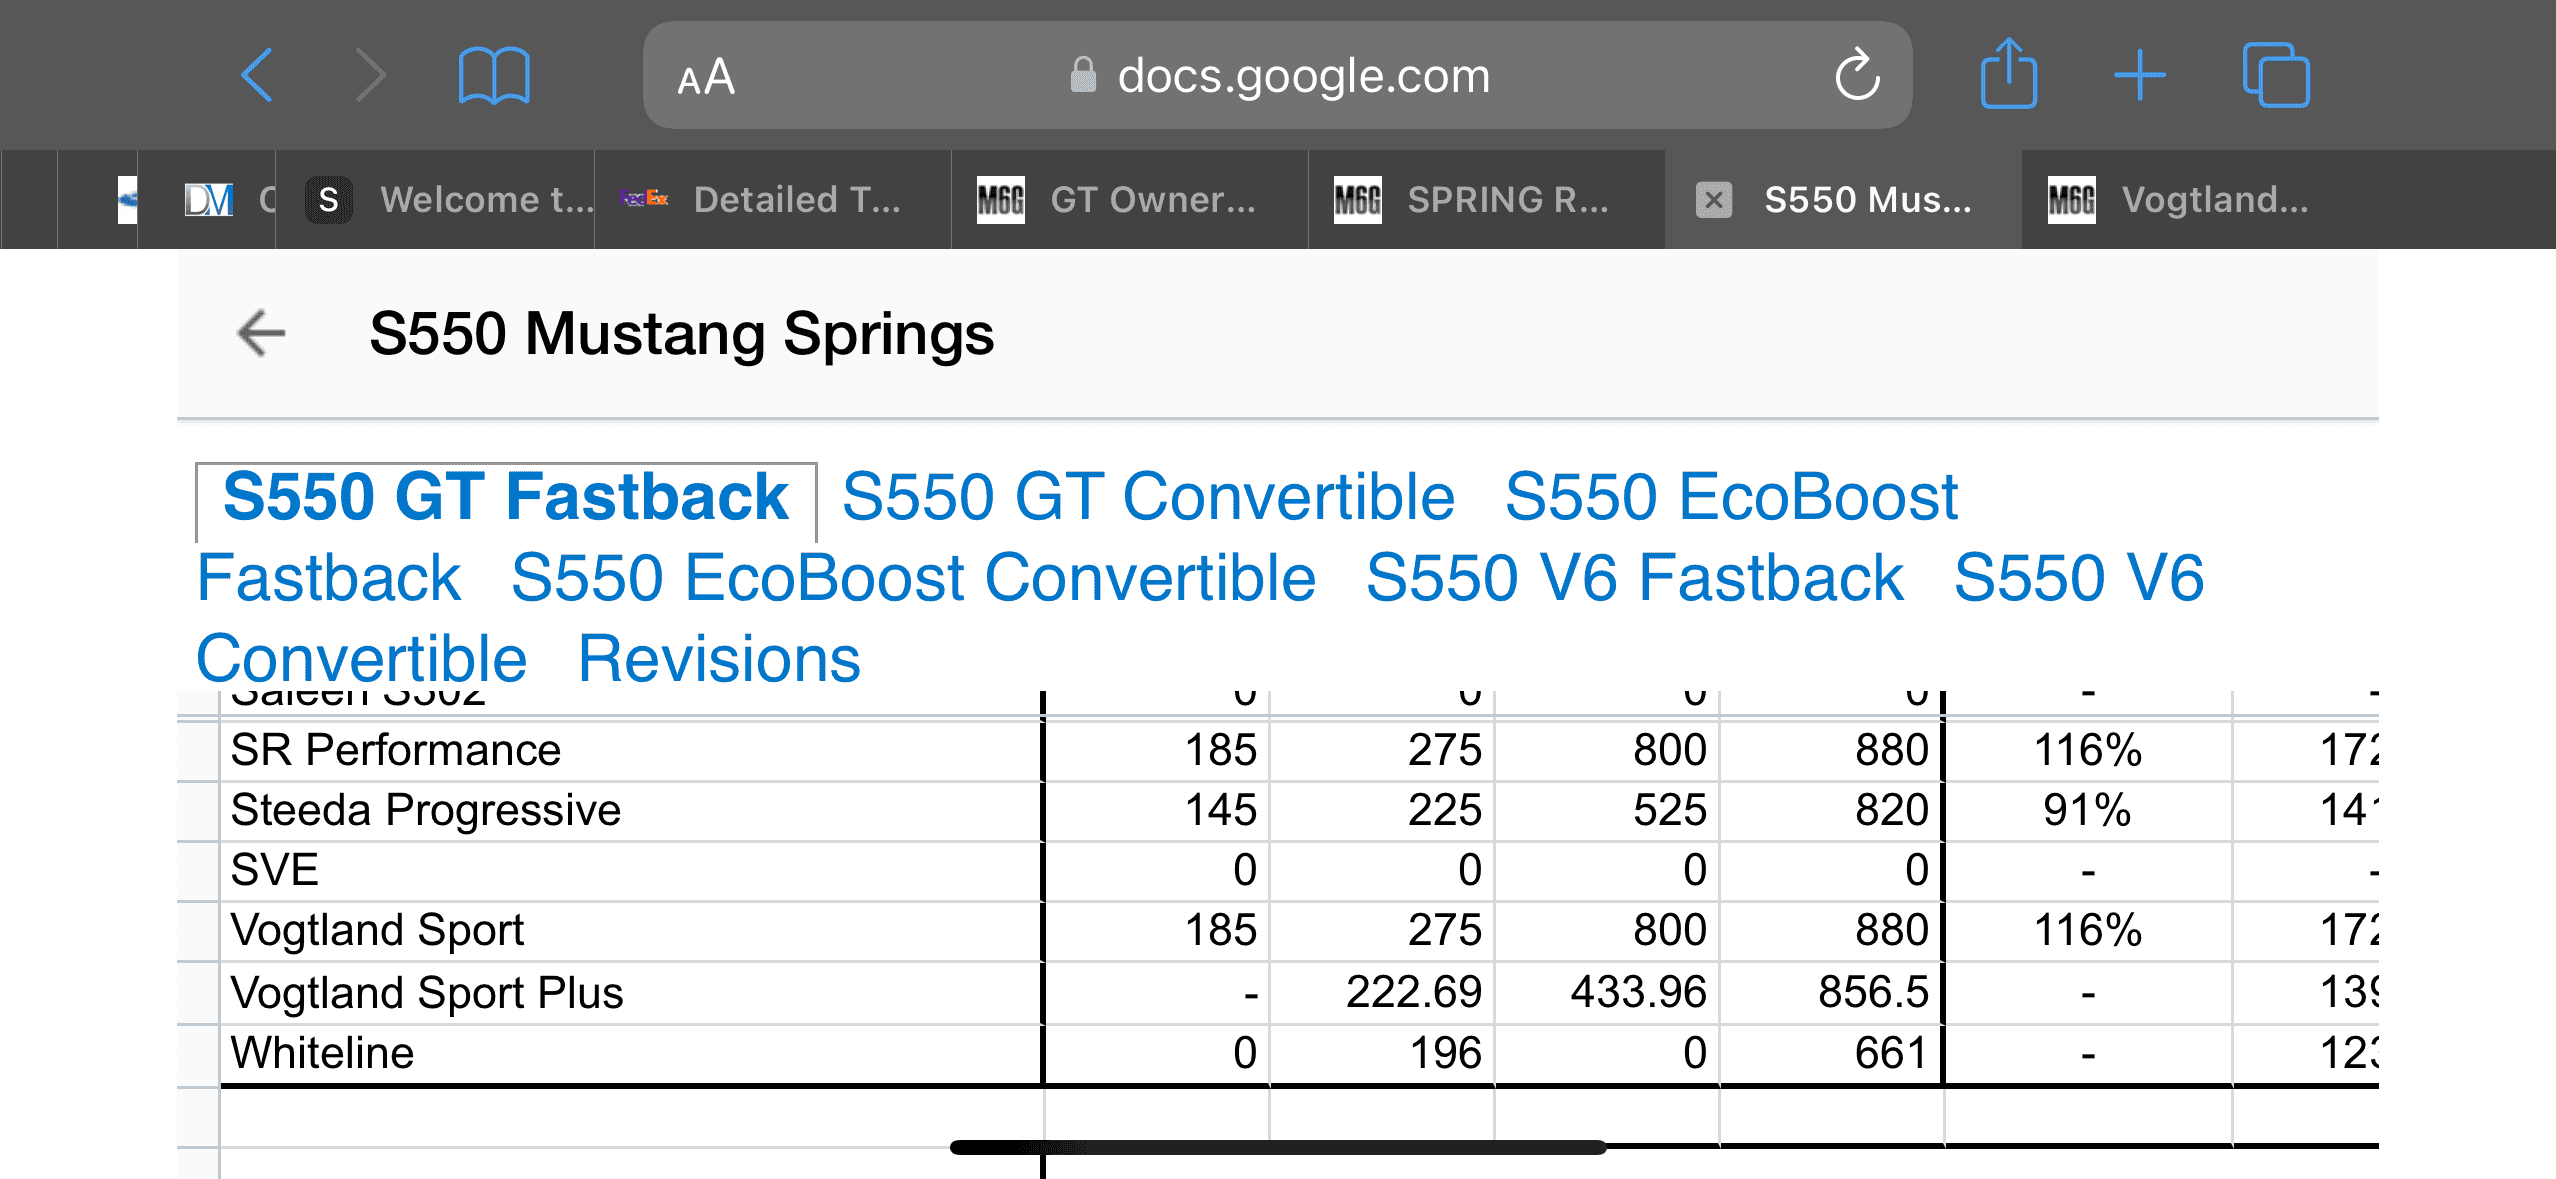Click the Steeda Progressive row label

[x=426, y=810]
